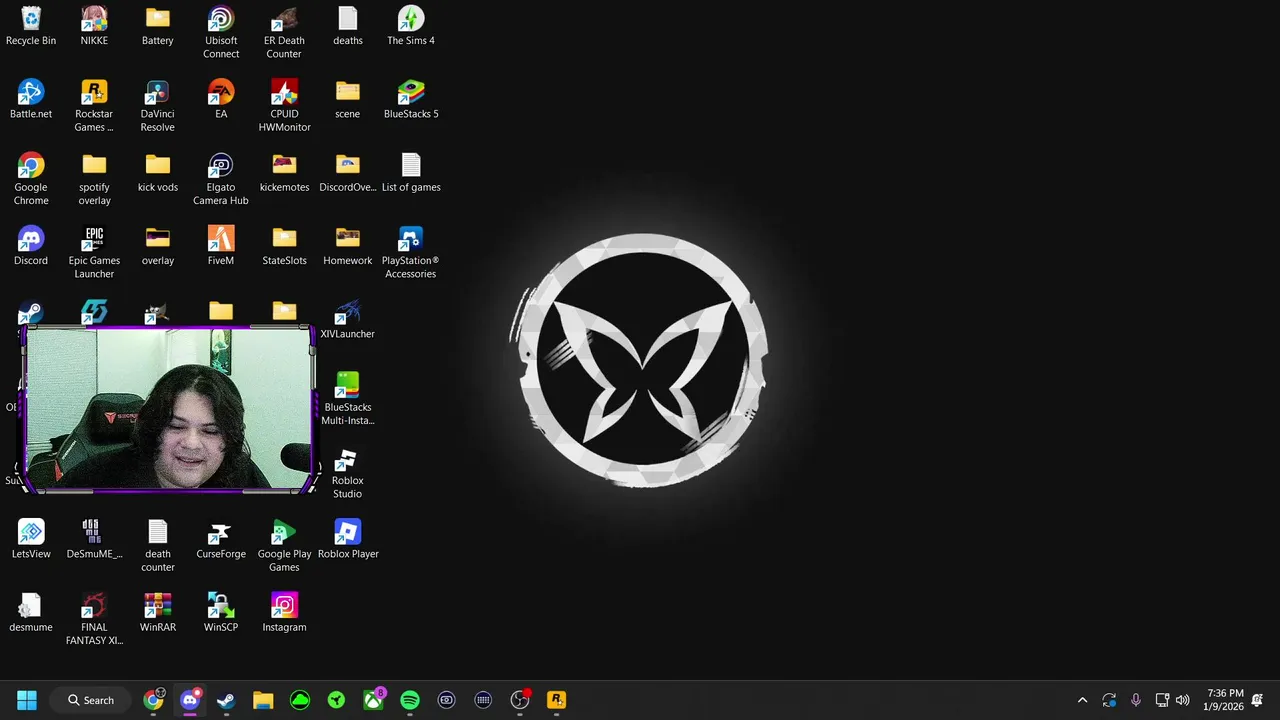
Task: Open the Battery folder on desktop
Action: pyautogui.click(x=158, y=26)
